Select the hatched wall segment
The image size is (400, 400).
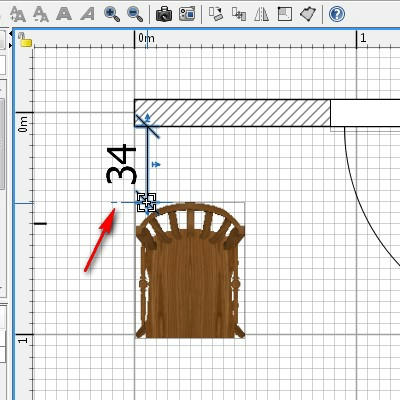tap(232, 113)
